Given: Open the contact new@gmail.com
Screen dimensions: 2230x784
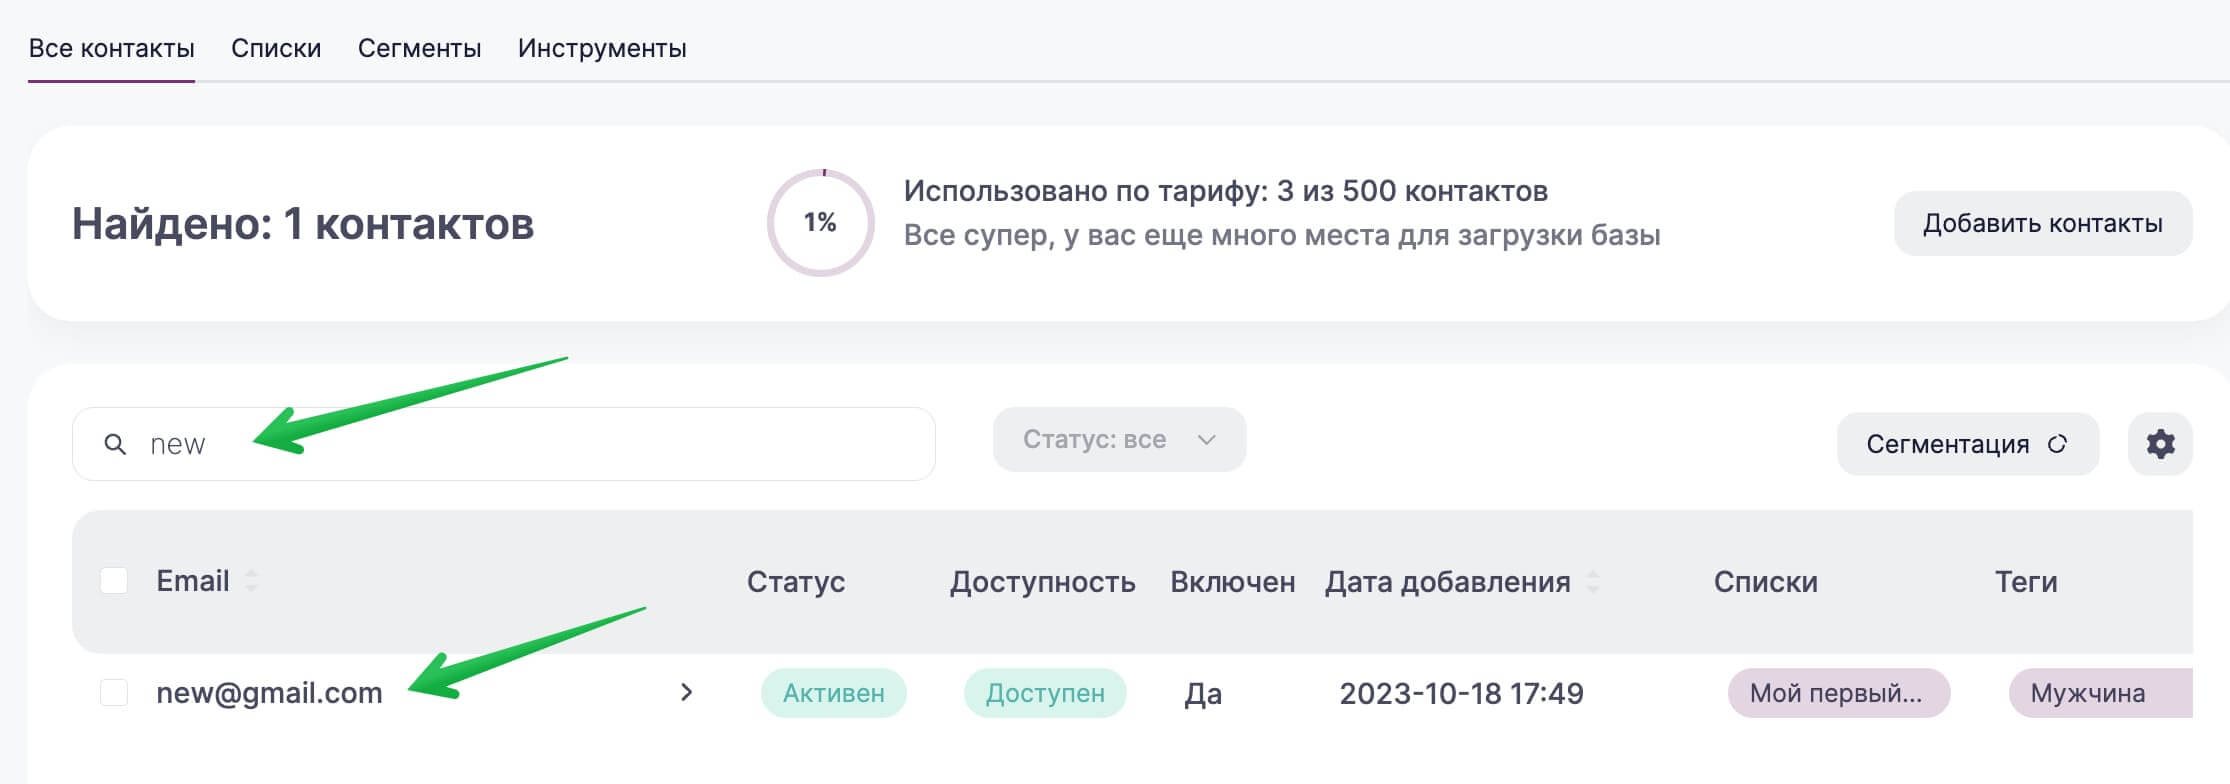Looking at the screenshot, I should 269,692.
